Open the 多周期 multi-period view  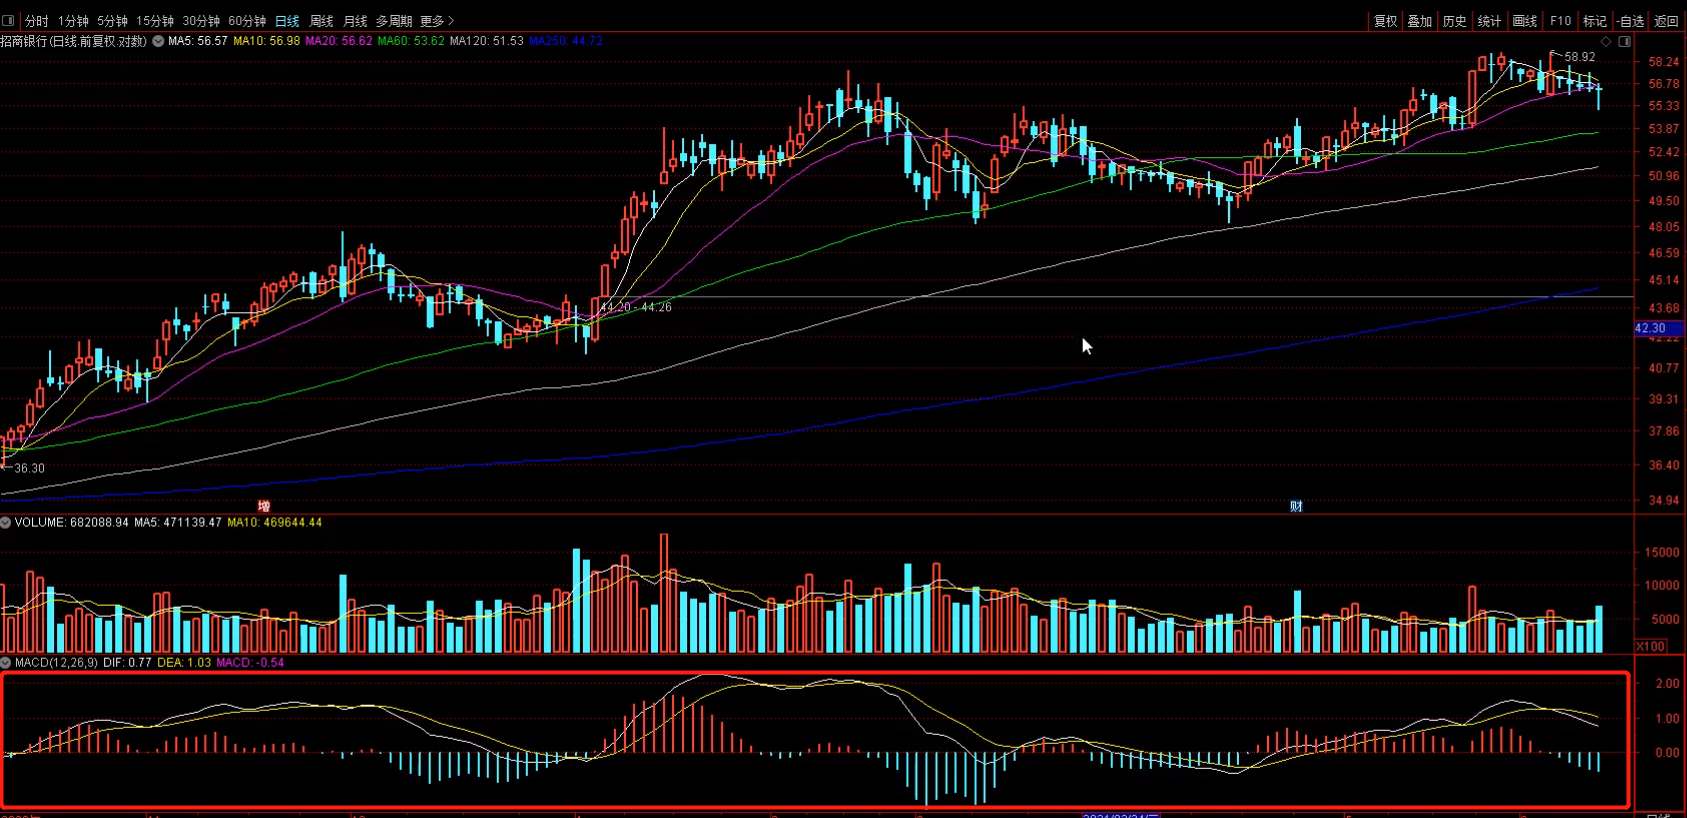coord(394,21)
